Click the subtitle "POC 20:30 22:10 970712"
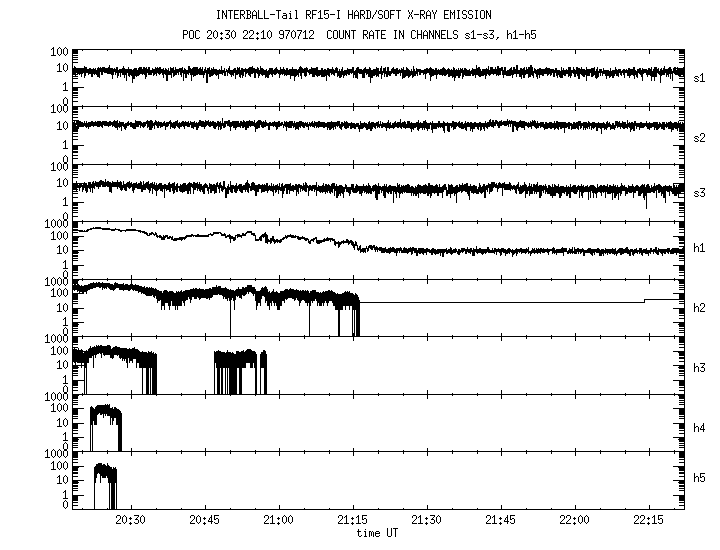The image size is (720, 550). (248, 35)
